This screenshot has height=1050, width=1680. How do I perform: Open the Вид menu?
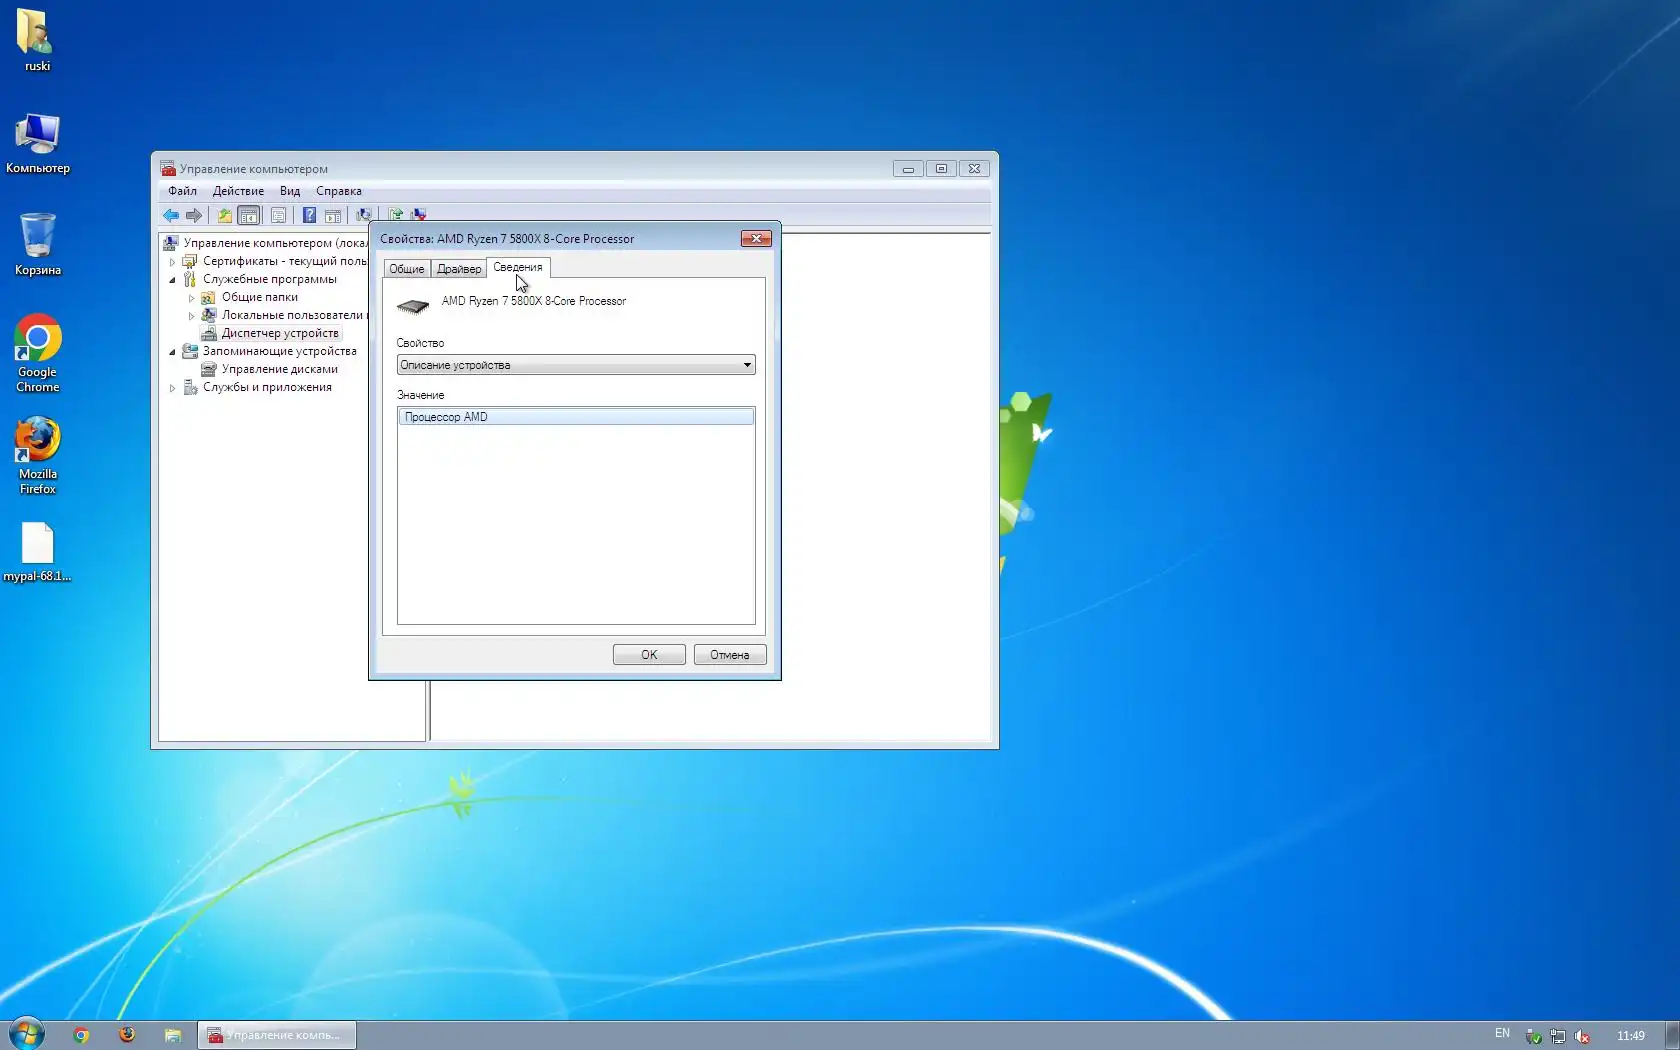[x=290, y=191]
